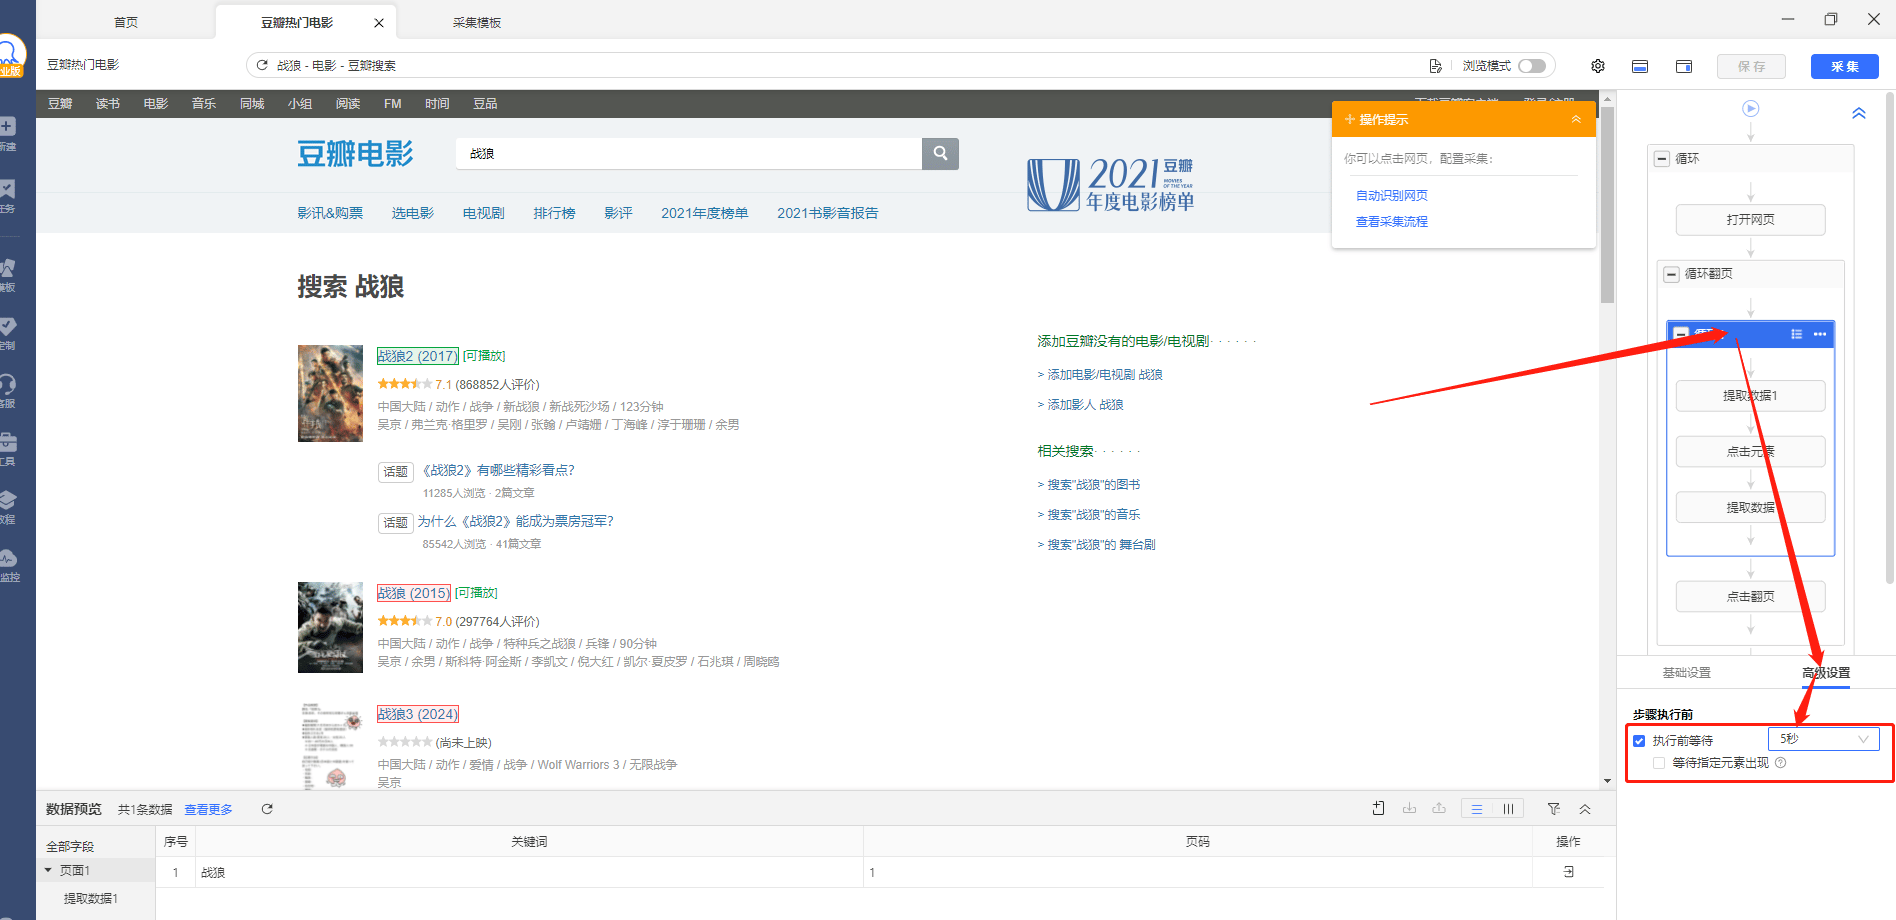The width and height of the screenshot is (1896, 920).
Task: Open 影讯&购票 in Douban movie nav
Action: (330, 213)
